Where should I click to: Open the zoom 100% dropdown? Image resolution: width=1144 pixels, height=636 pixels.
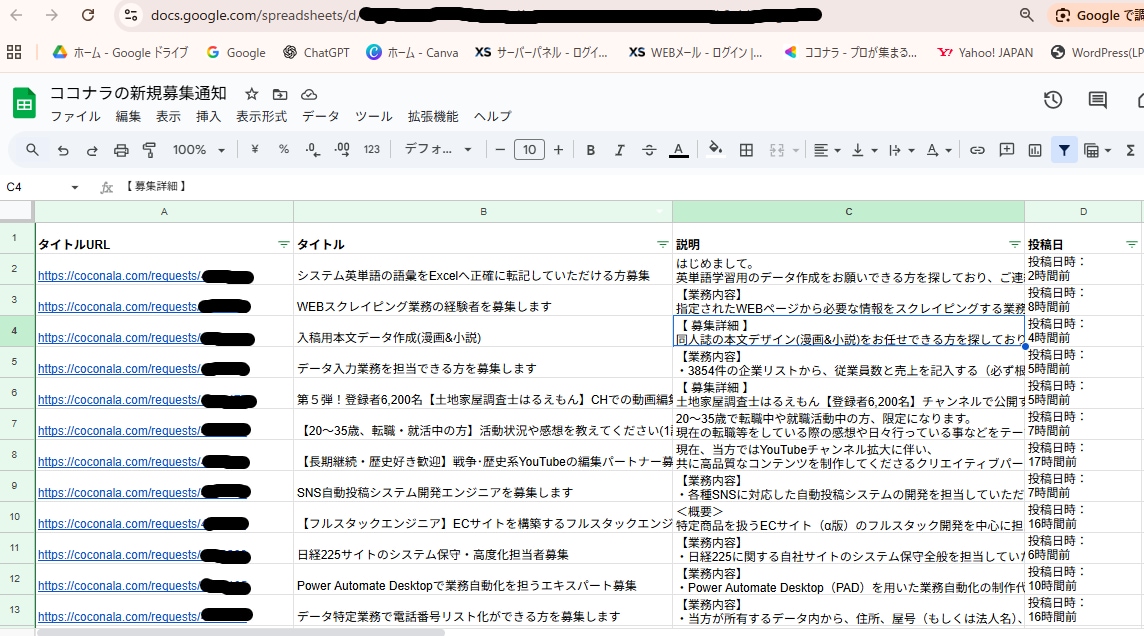pyautogui.click(x=198, y=150)
